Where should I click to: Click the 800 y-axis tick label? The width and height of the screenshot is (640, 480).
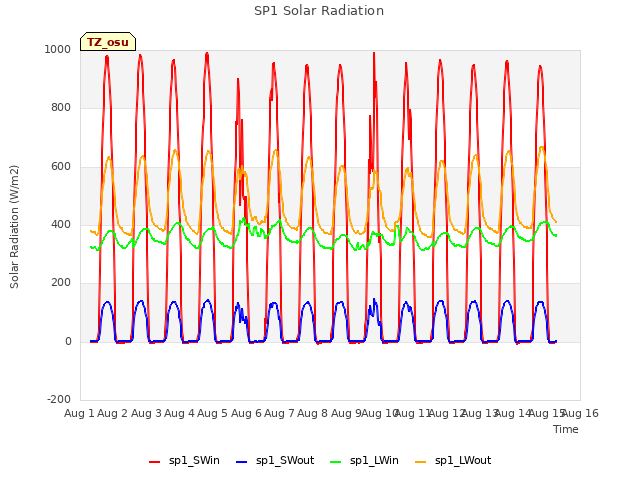click(61, 107)
